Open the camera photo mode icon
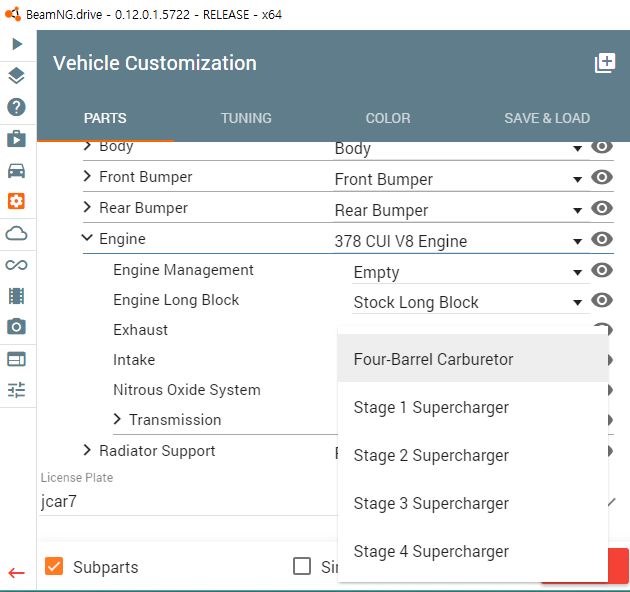This screenshot has height=592, width=630. pyautogui.click(x=16, y=327)
